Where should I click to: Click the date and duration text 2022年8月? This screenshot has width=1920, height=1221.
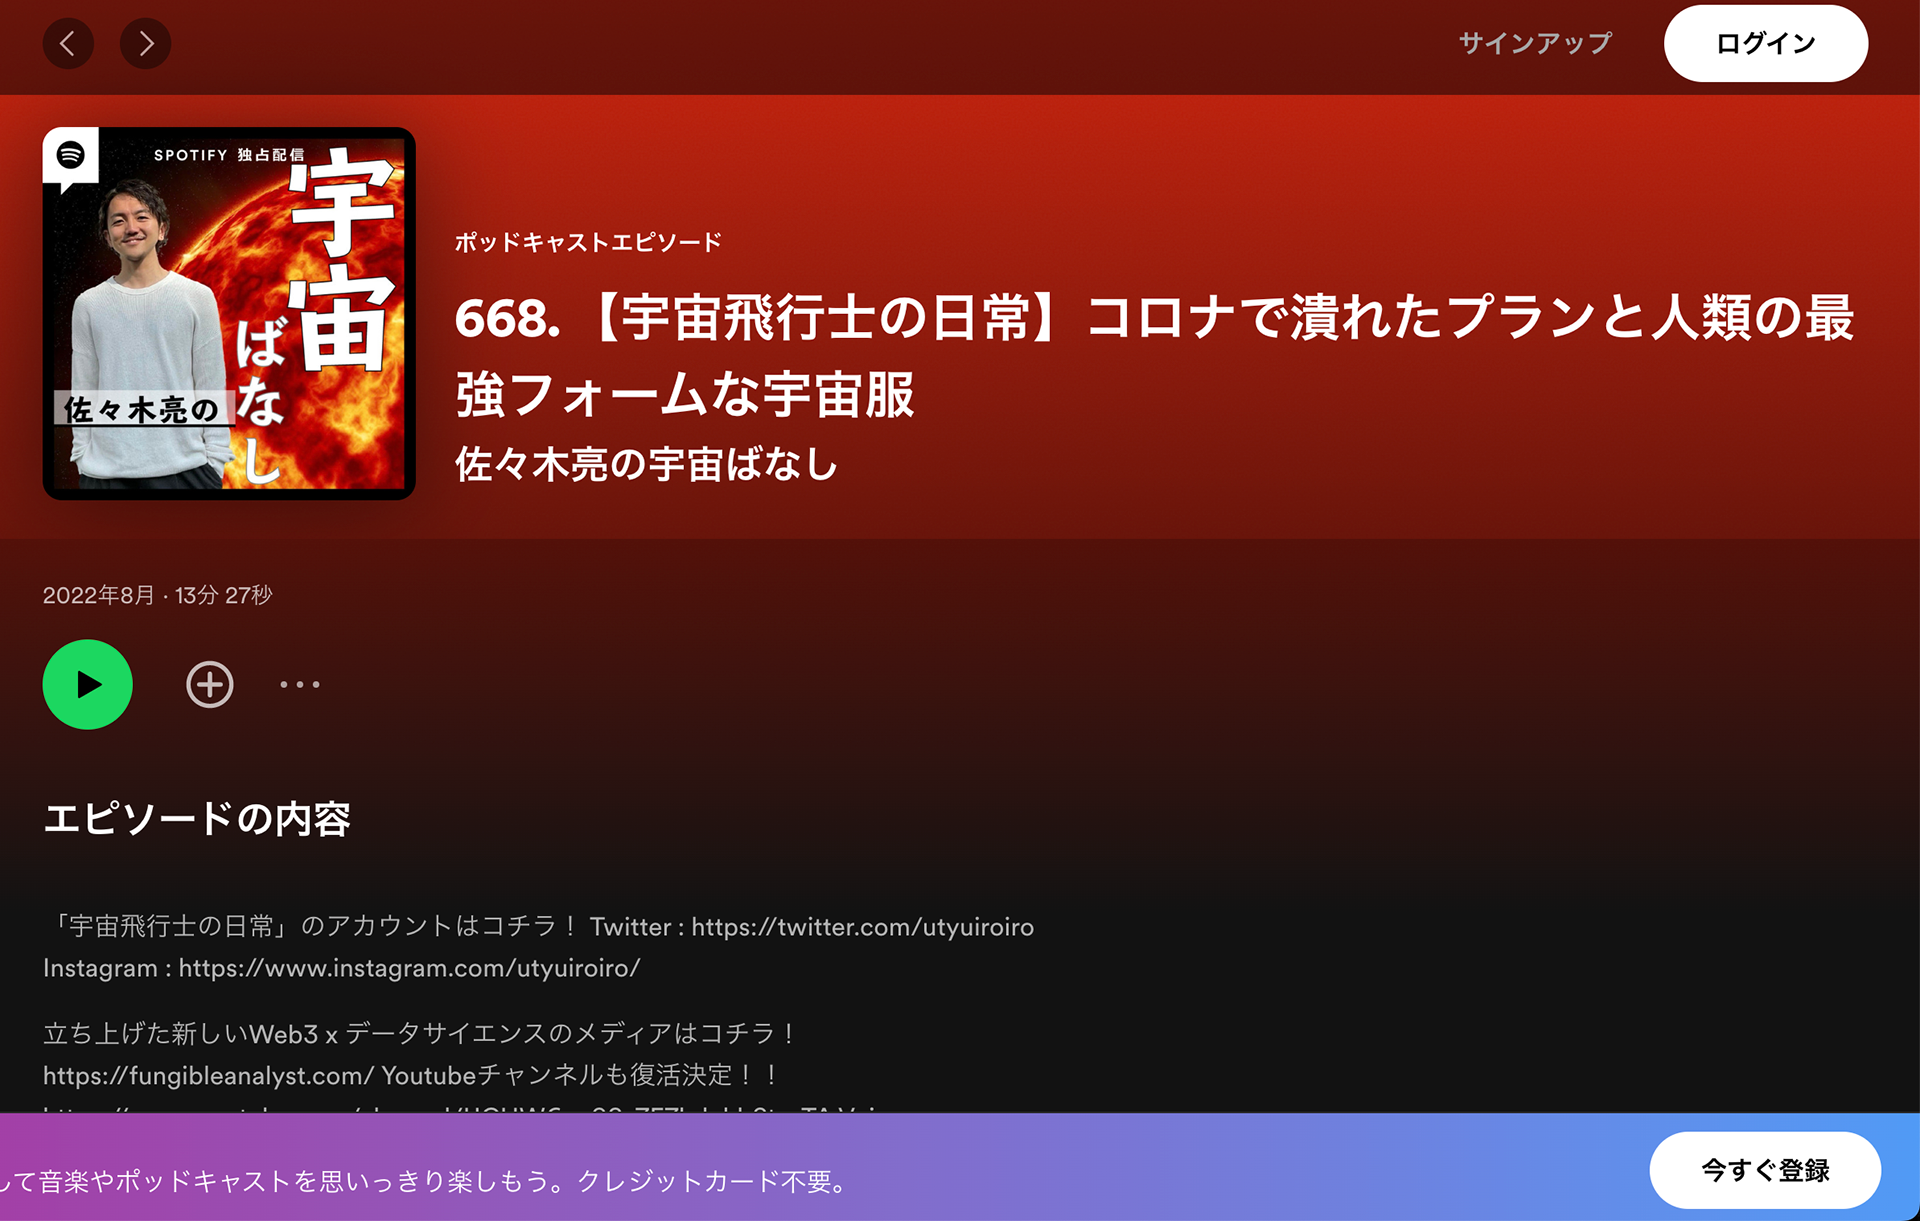point(157,595)
